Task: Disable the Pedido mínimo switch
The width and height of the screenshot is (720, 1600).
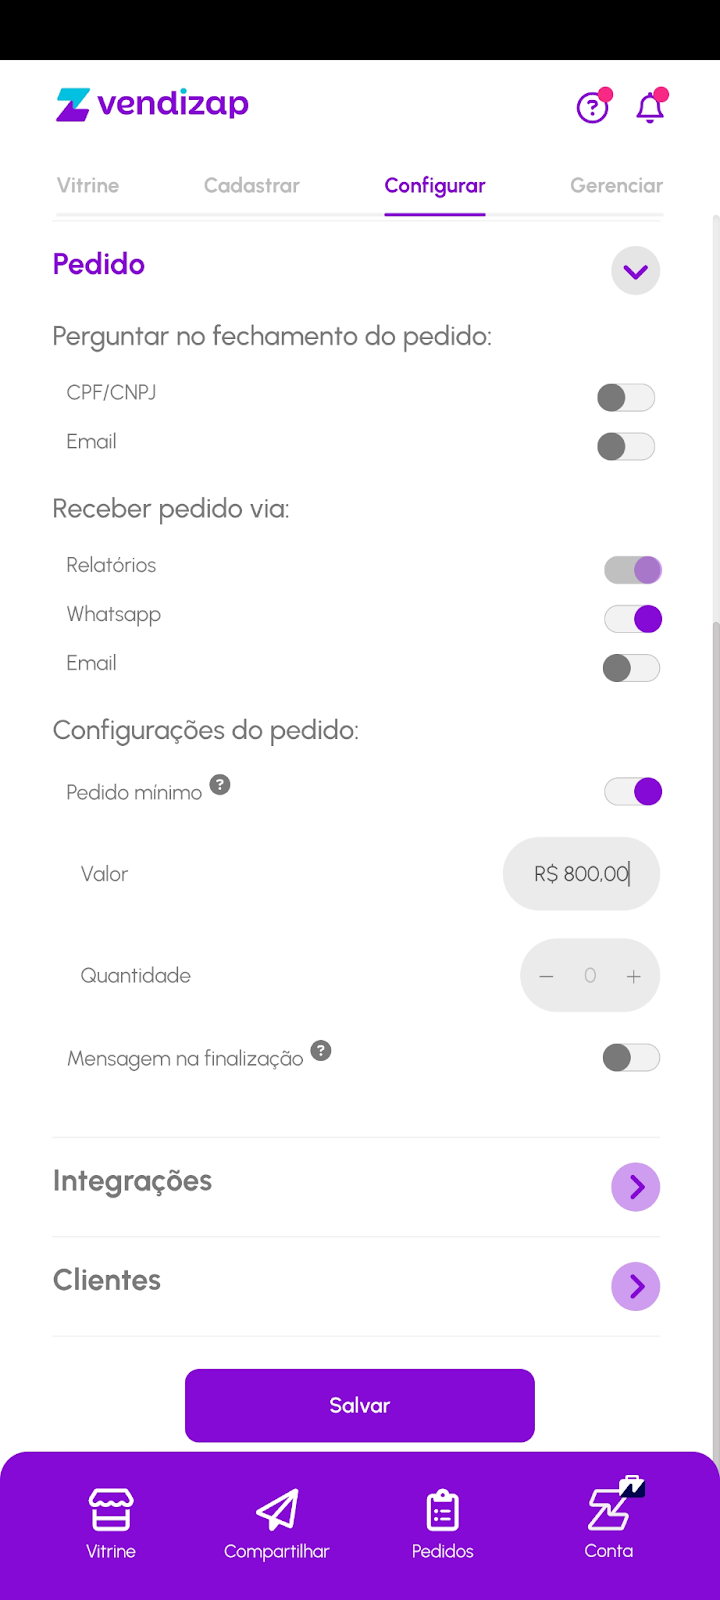Action: click(633, 792)
